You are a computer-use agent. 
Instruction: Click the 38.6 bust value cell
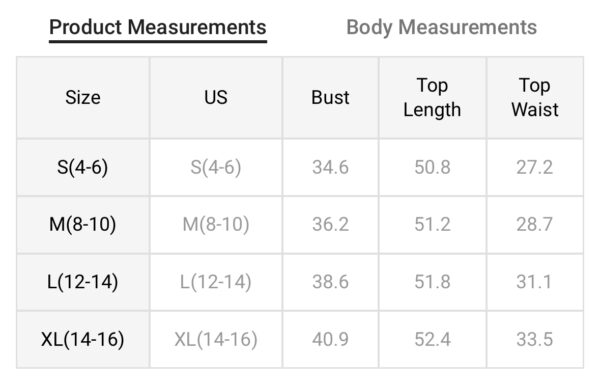point(331,282)
